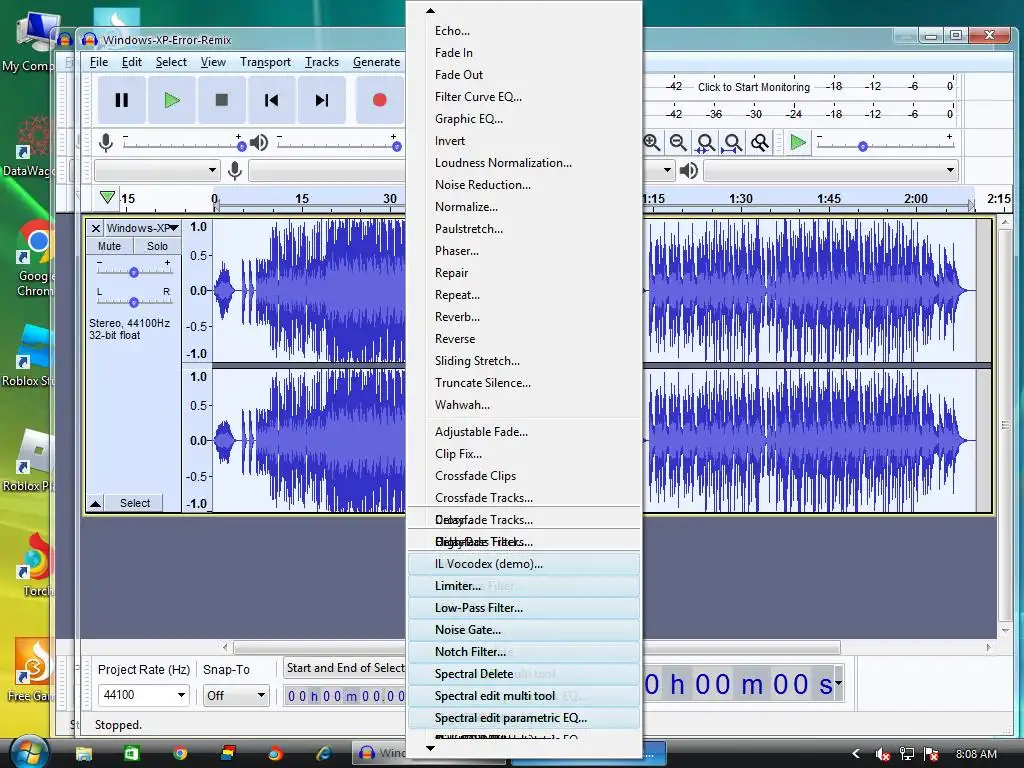Screen dimensions: 1024x768
Task: Choose Low-Pass Filter... effect
Action: click(524, 608)
